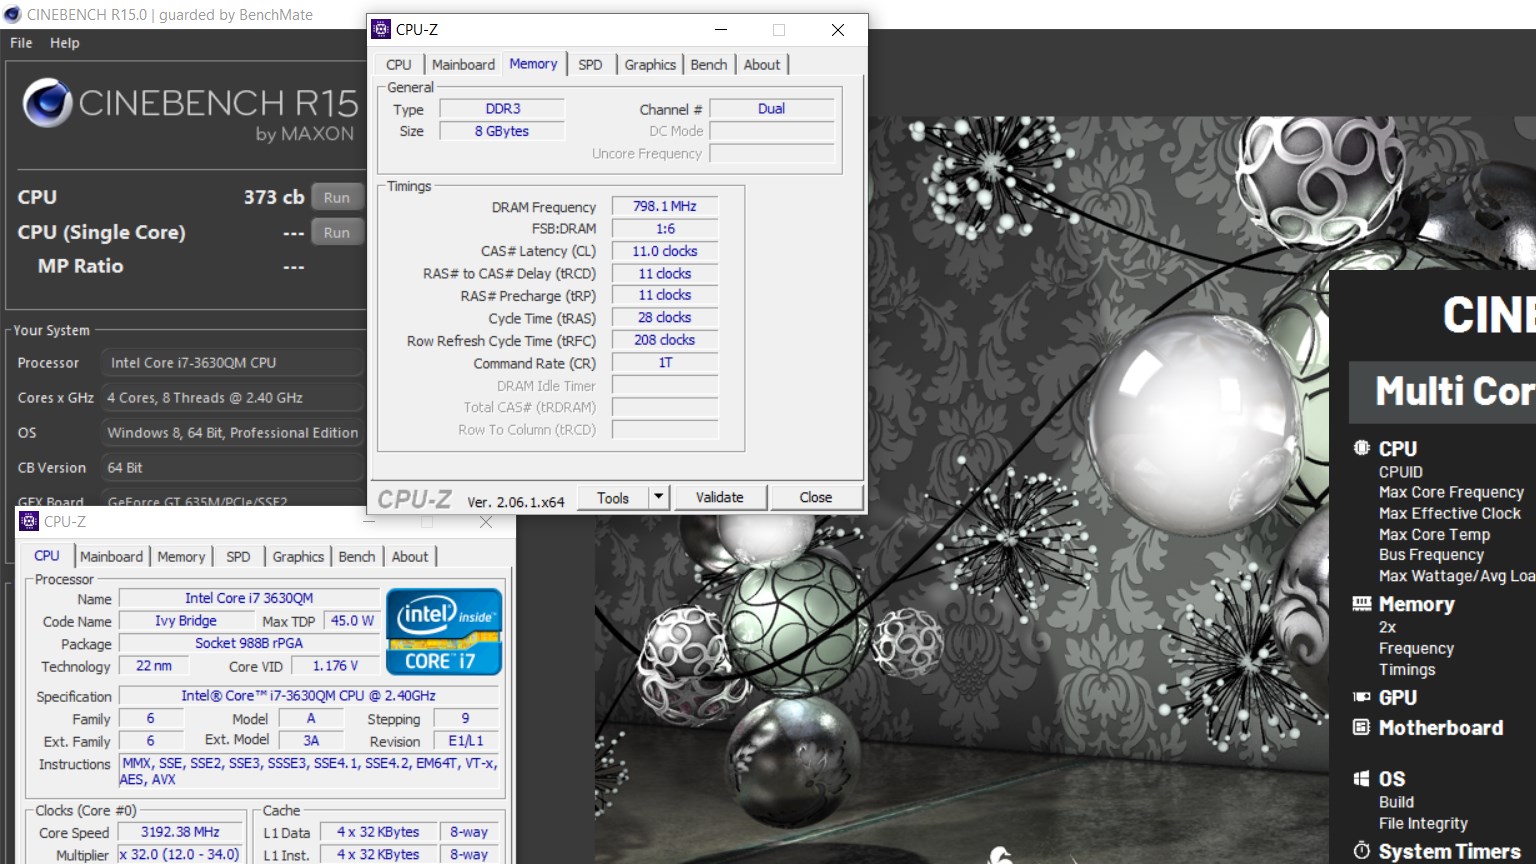This screenshot has width=1536, height=864.
Task: Click the tRFC value 208 clocks
Action: tap(665, 340)
